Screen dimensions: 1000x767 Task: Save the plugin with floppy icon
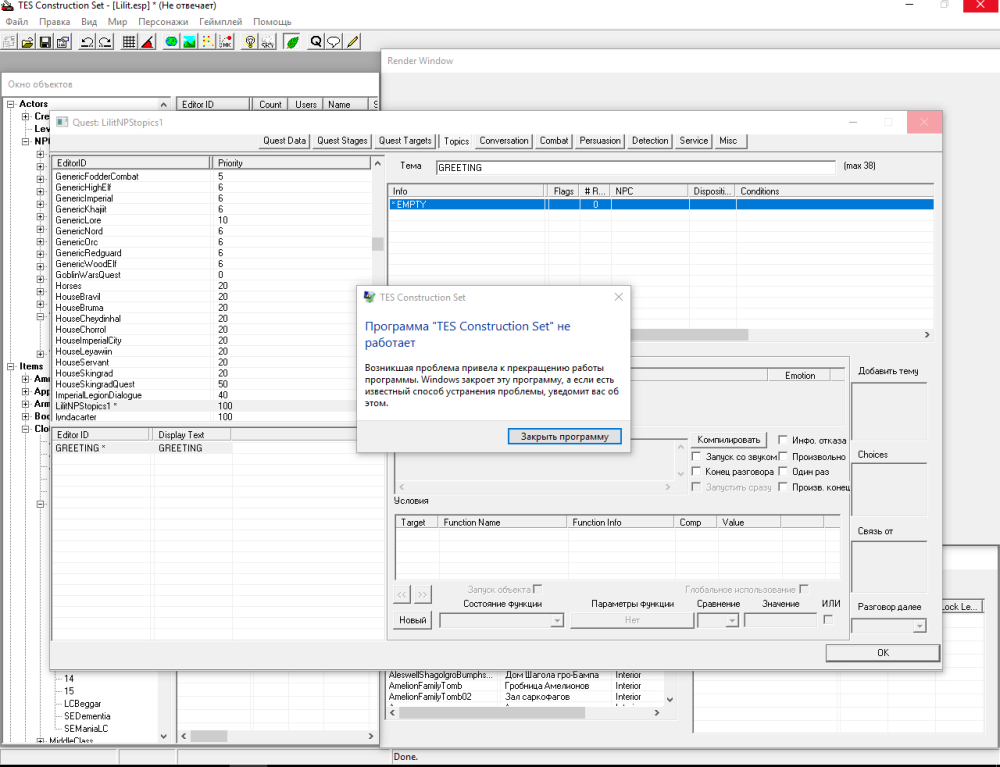pyautogui.click(x=45, y=42)
